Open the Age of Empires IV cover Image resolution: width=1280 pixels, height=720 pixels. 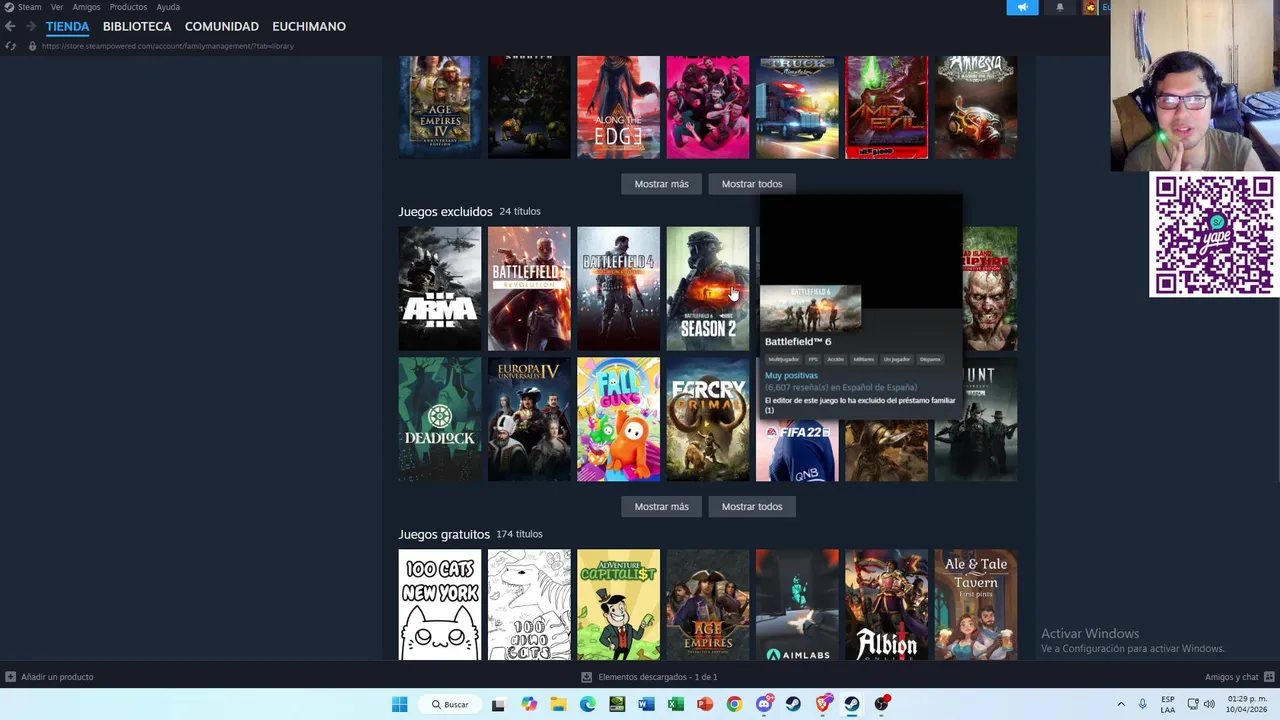click(x=440, y=107)
